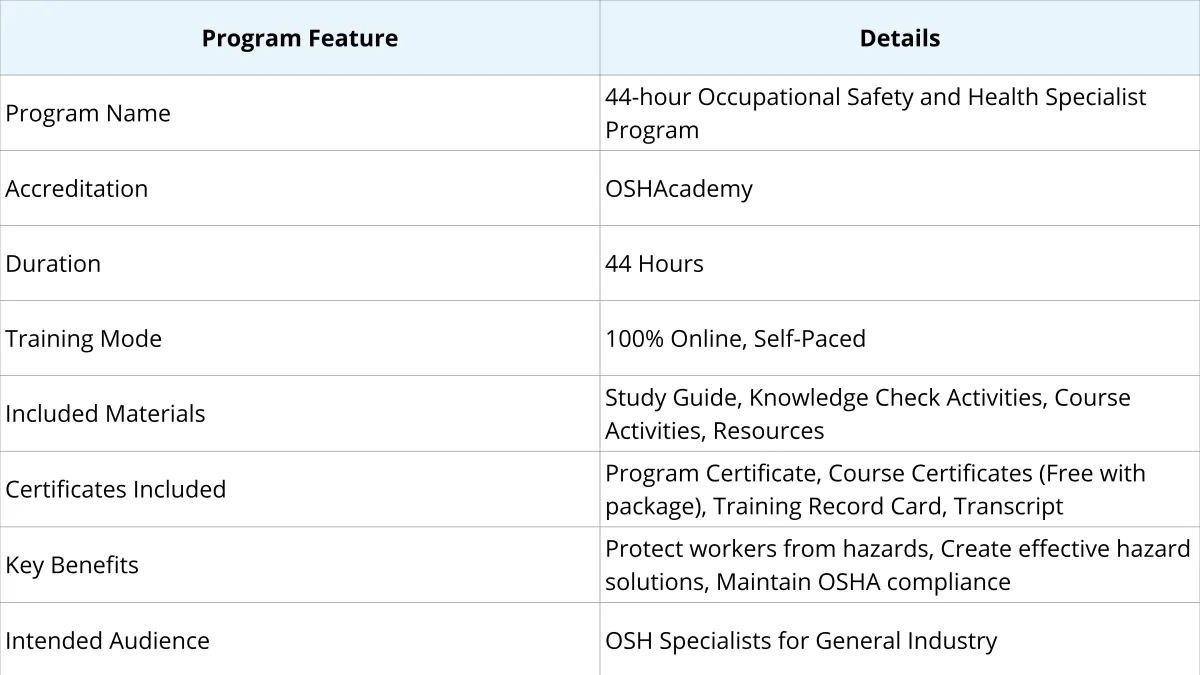The image size is (1200, 675).
Task: Select the "Program Certificate, Course Certificates" cell
Action: click(x=900, y=489)
